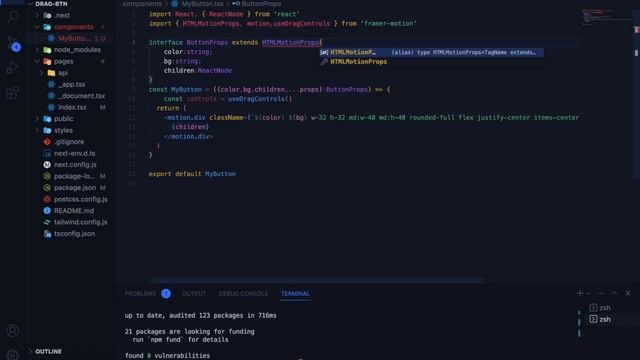Click the editor minimap preview

pyautogui.click(x=606, y=17)
